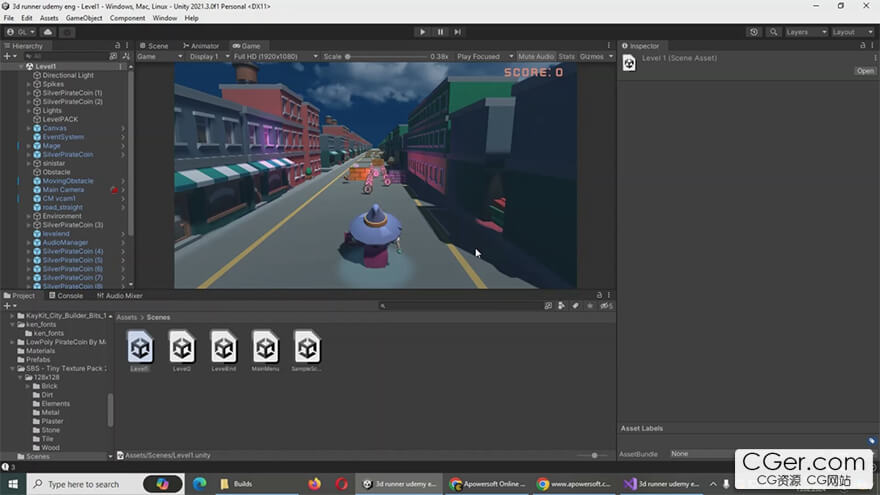Viewport: 880px width, 495px height.
Task: Switch to the Console tab
Action: point(66,296)
